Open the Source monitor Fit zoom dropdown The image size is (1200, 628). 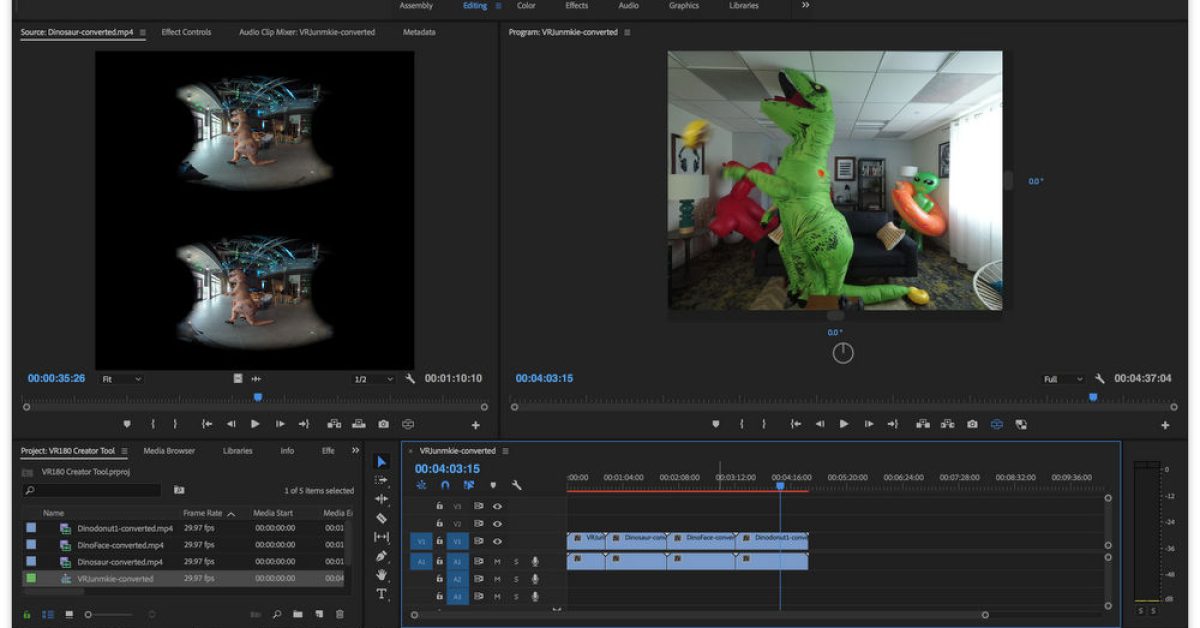tap(122, 379)
